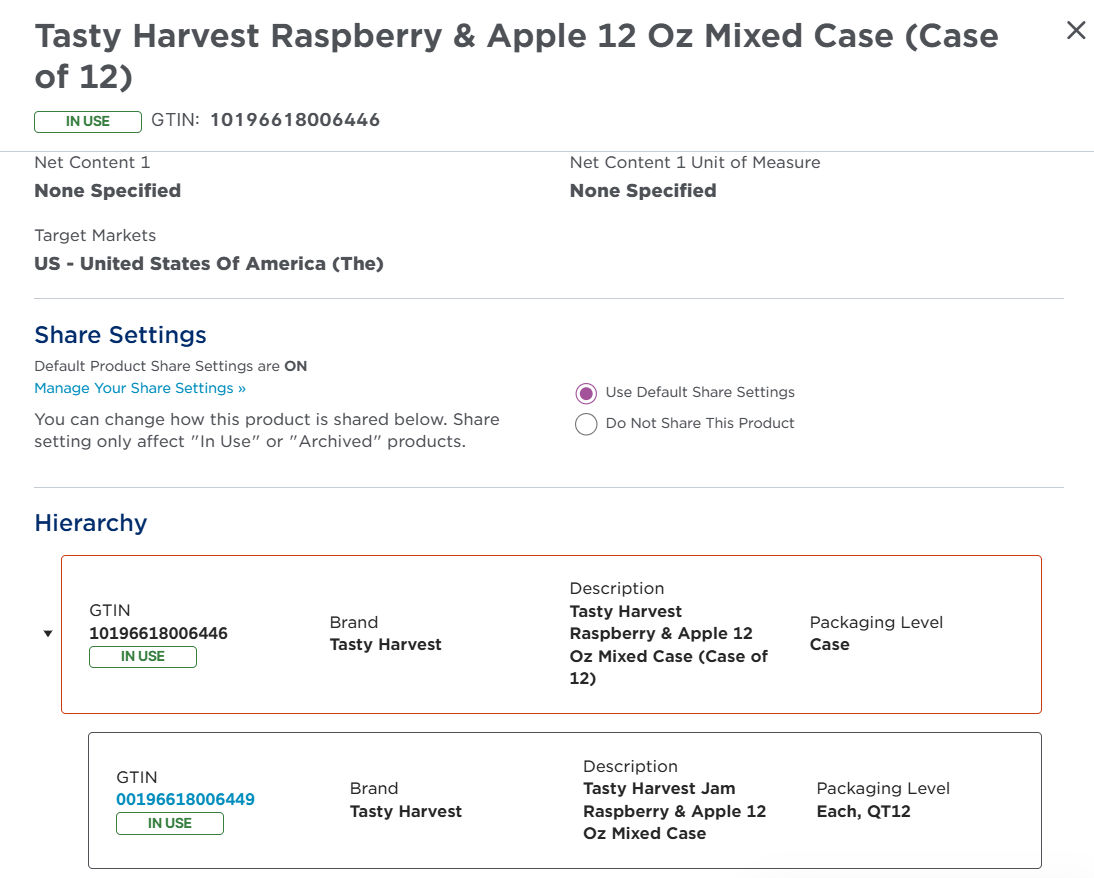Click the header GTIN number 10196618006446
1094x878 pixels.
point(295,120)
